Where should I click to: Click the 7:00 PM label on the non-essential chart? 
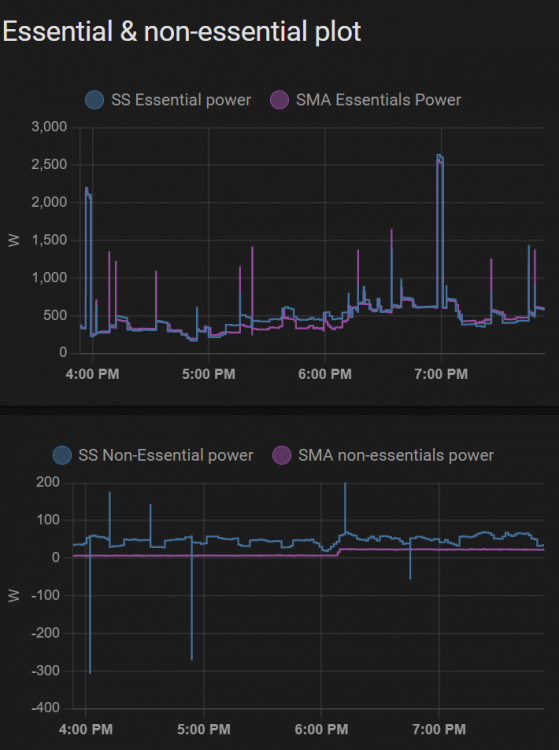(439, 729)
